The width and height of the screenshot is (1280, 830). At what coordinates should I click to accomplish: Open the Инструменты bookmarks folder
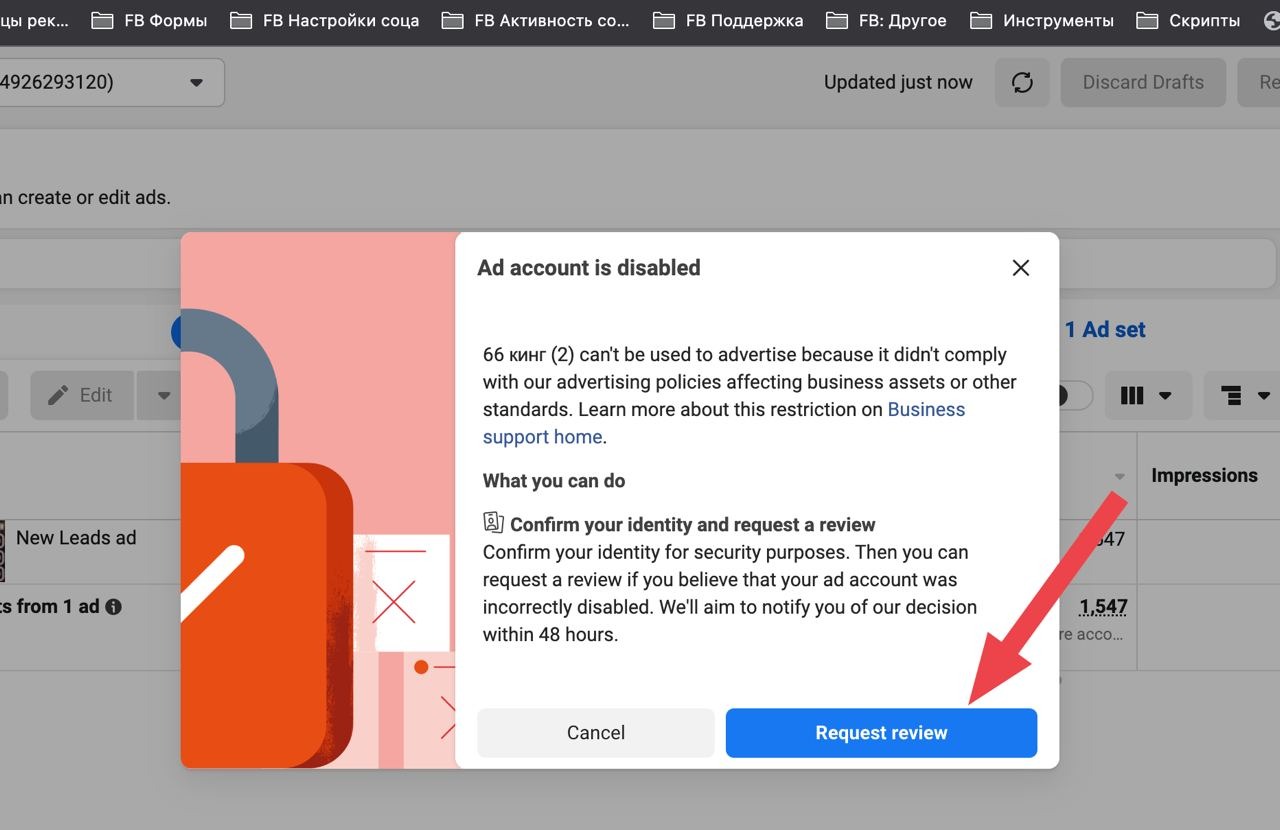pos(1041,20)
